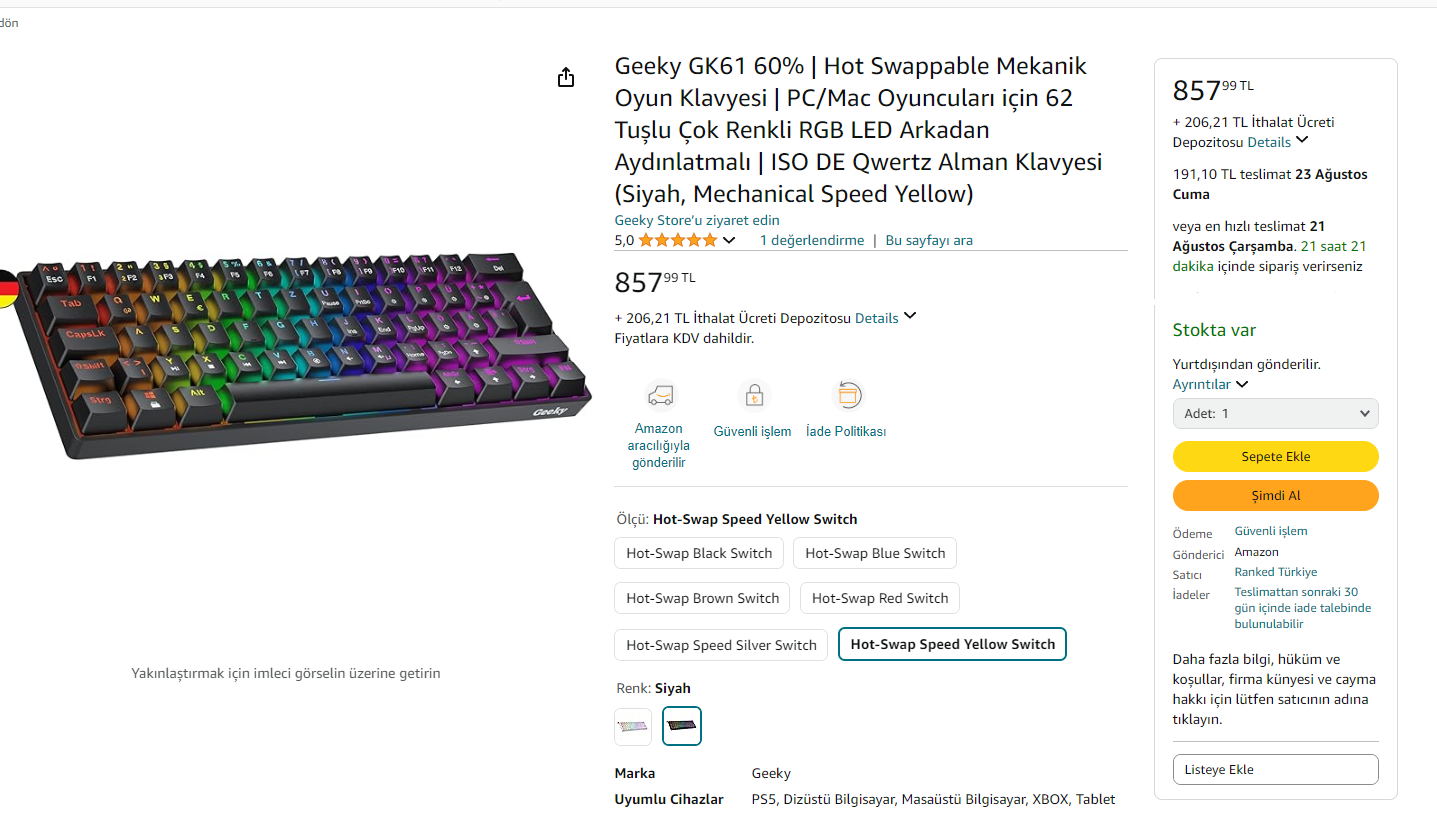Viewport: 1437px width, 819px height.
Task: Visit the Geeky Store link
Action: click(x=697, y=220)
